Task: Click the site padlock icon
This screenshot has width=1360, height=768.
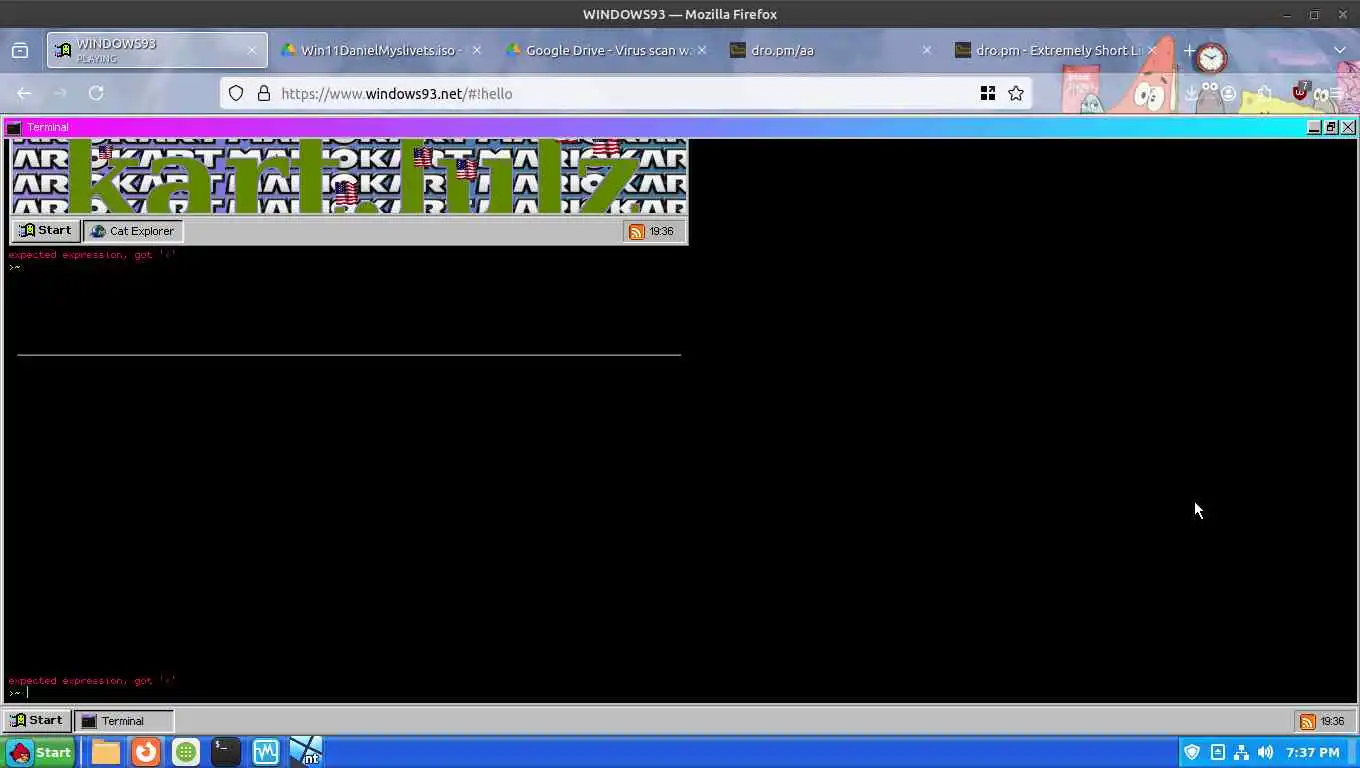Action: (x=264, y=93)
